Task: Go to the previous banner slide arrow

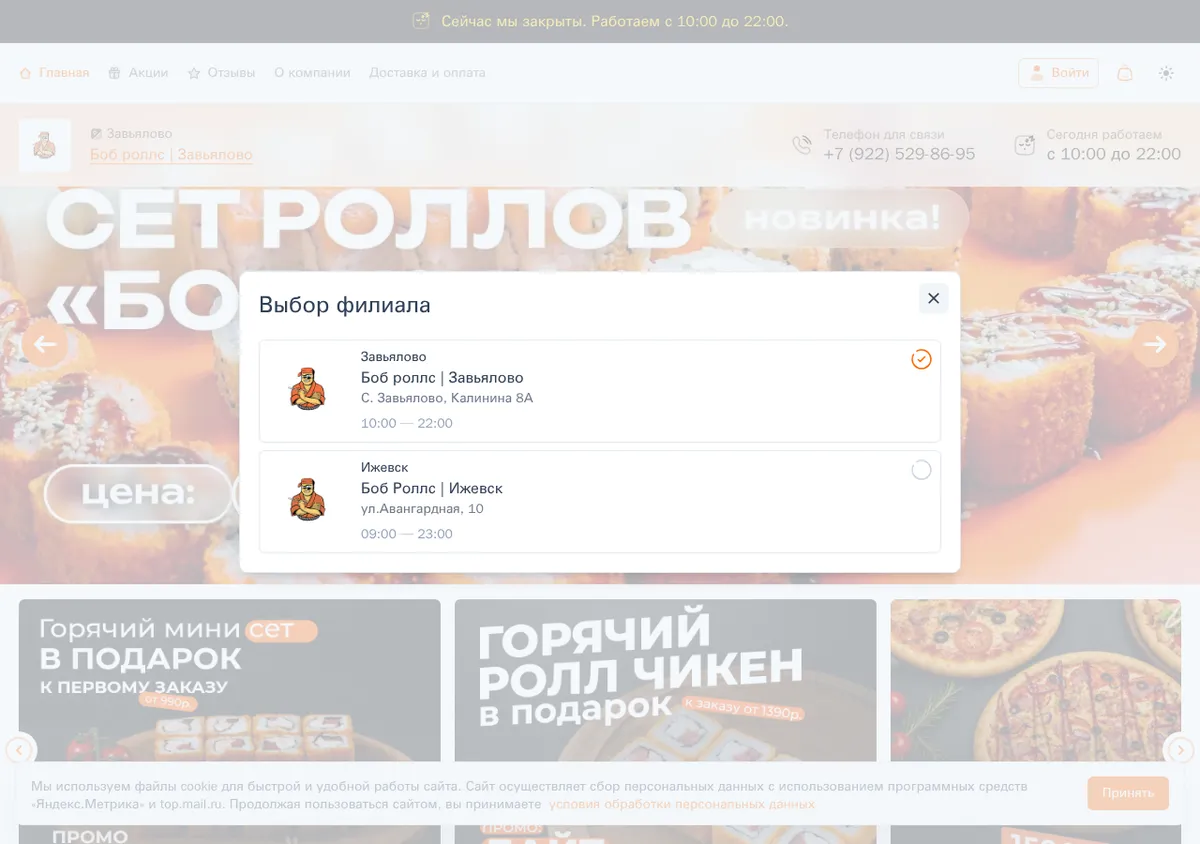Action: [x=45, y=344]
